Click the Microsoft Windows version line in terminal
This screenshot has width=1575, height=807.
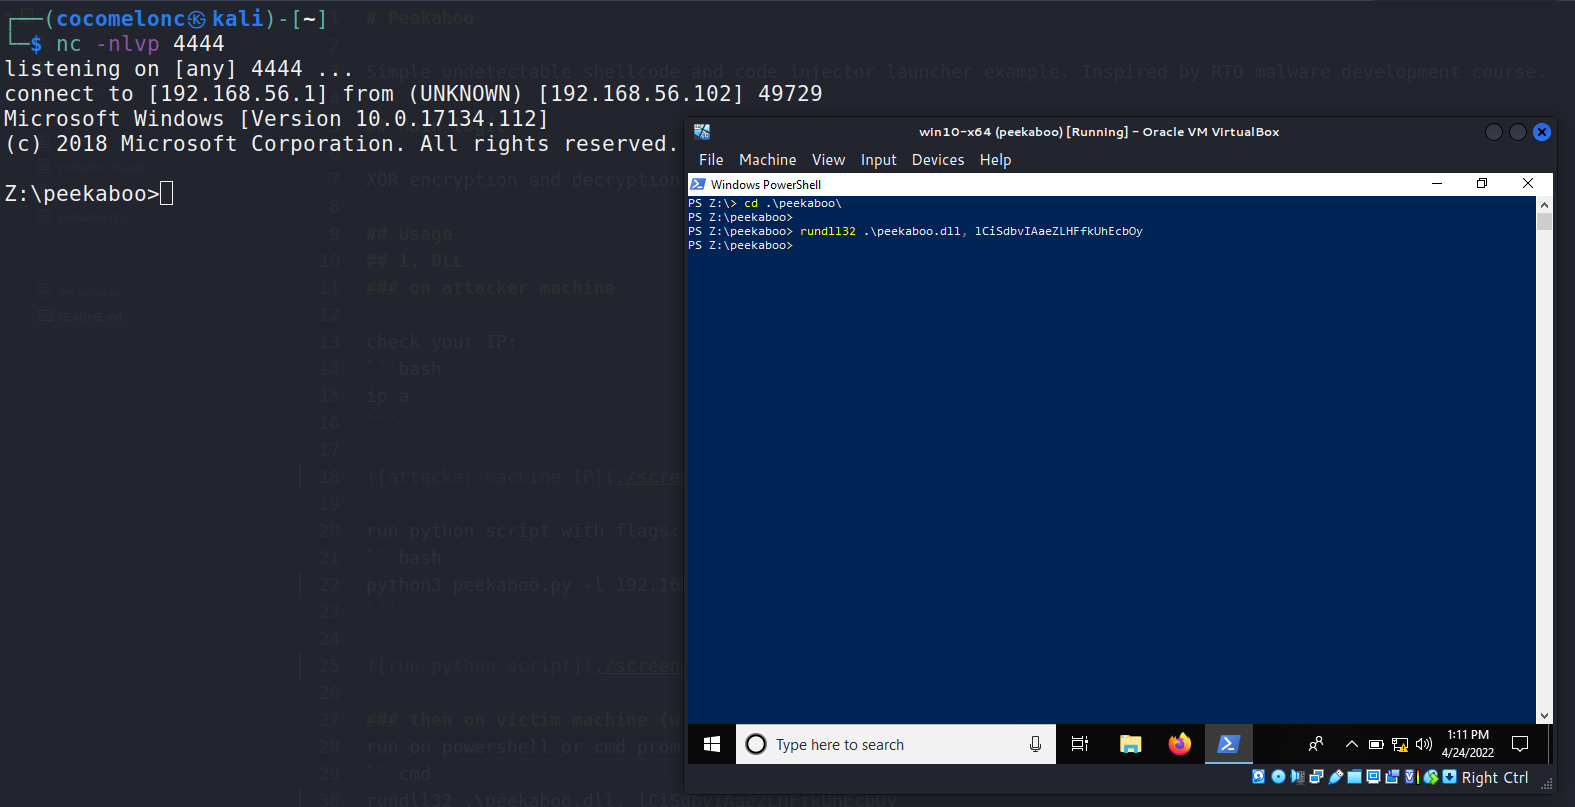(x=276, y=119)
